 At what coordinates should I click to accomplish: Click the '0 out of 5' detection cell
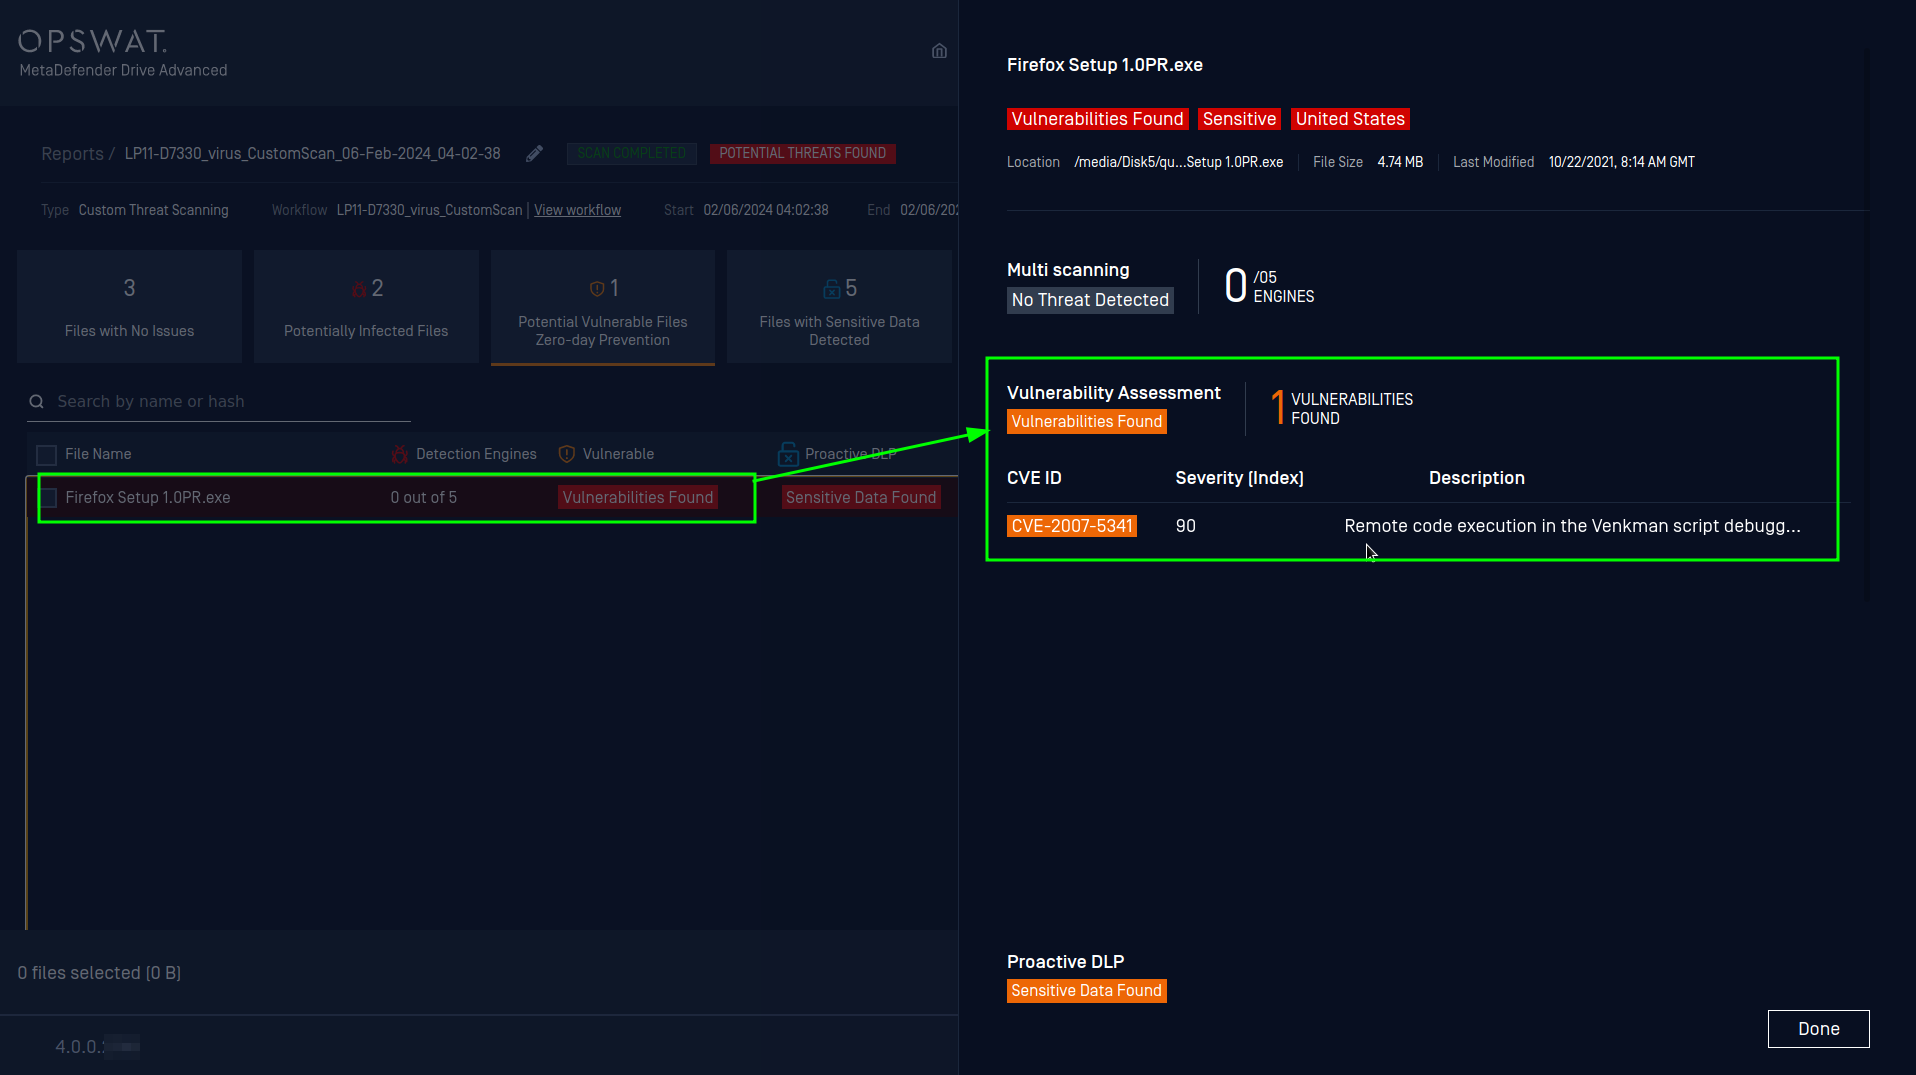pos(424,497)
